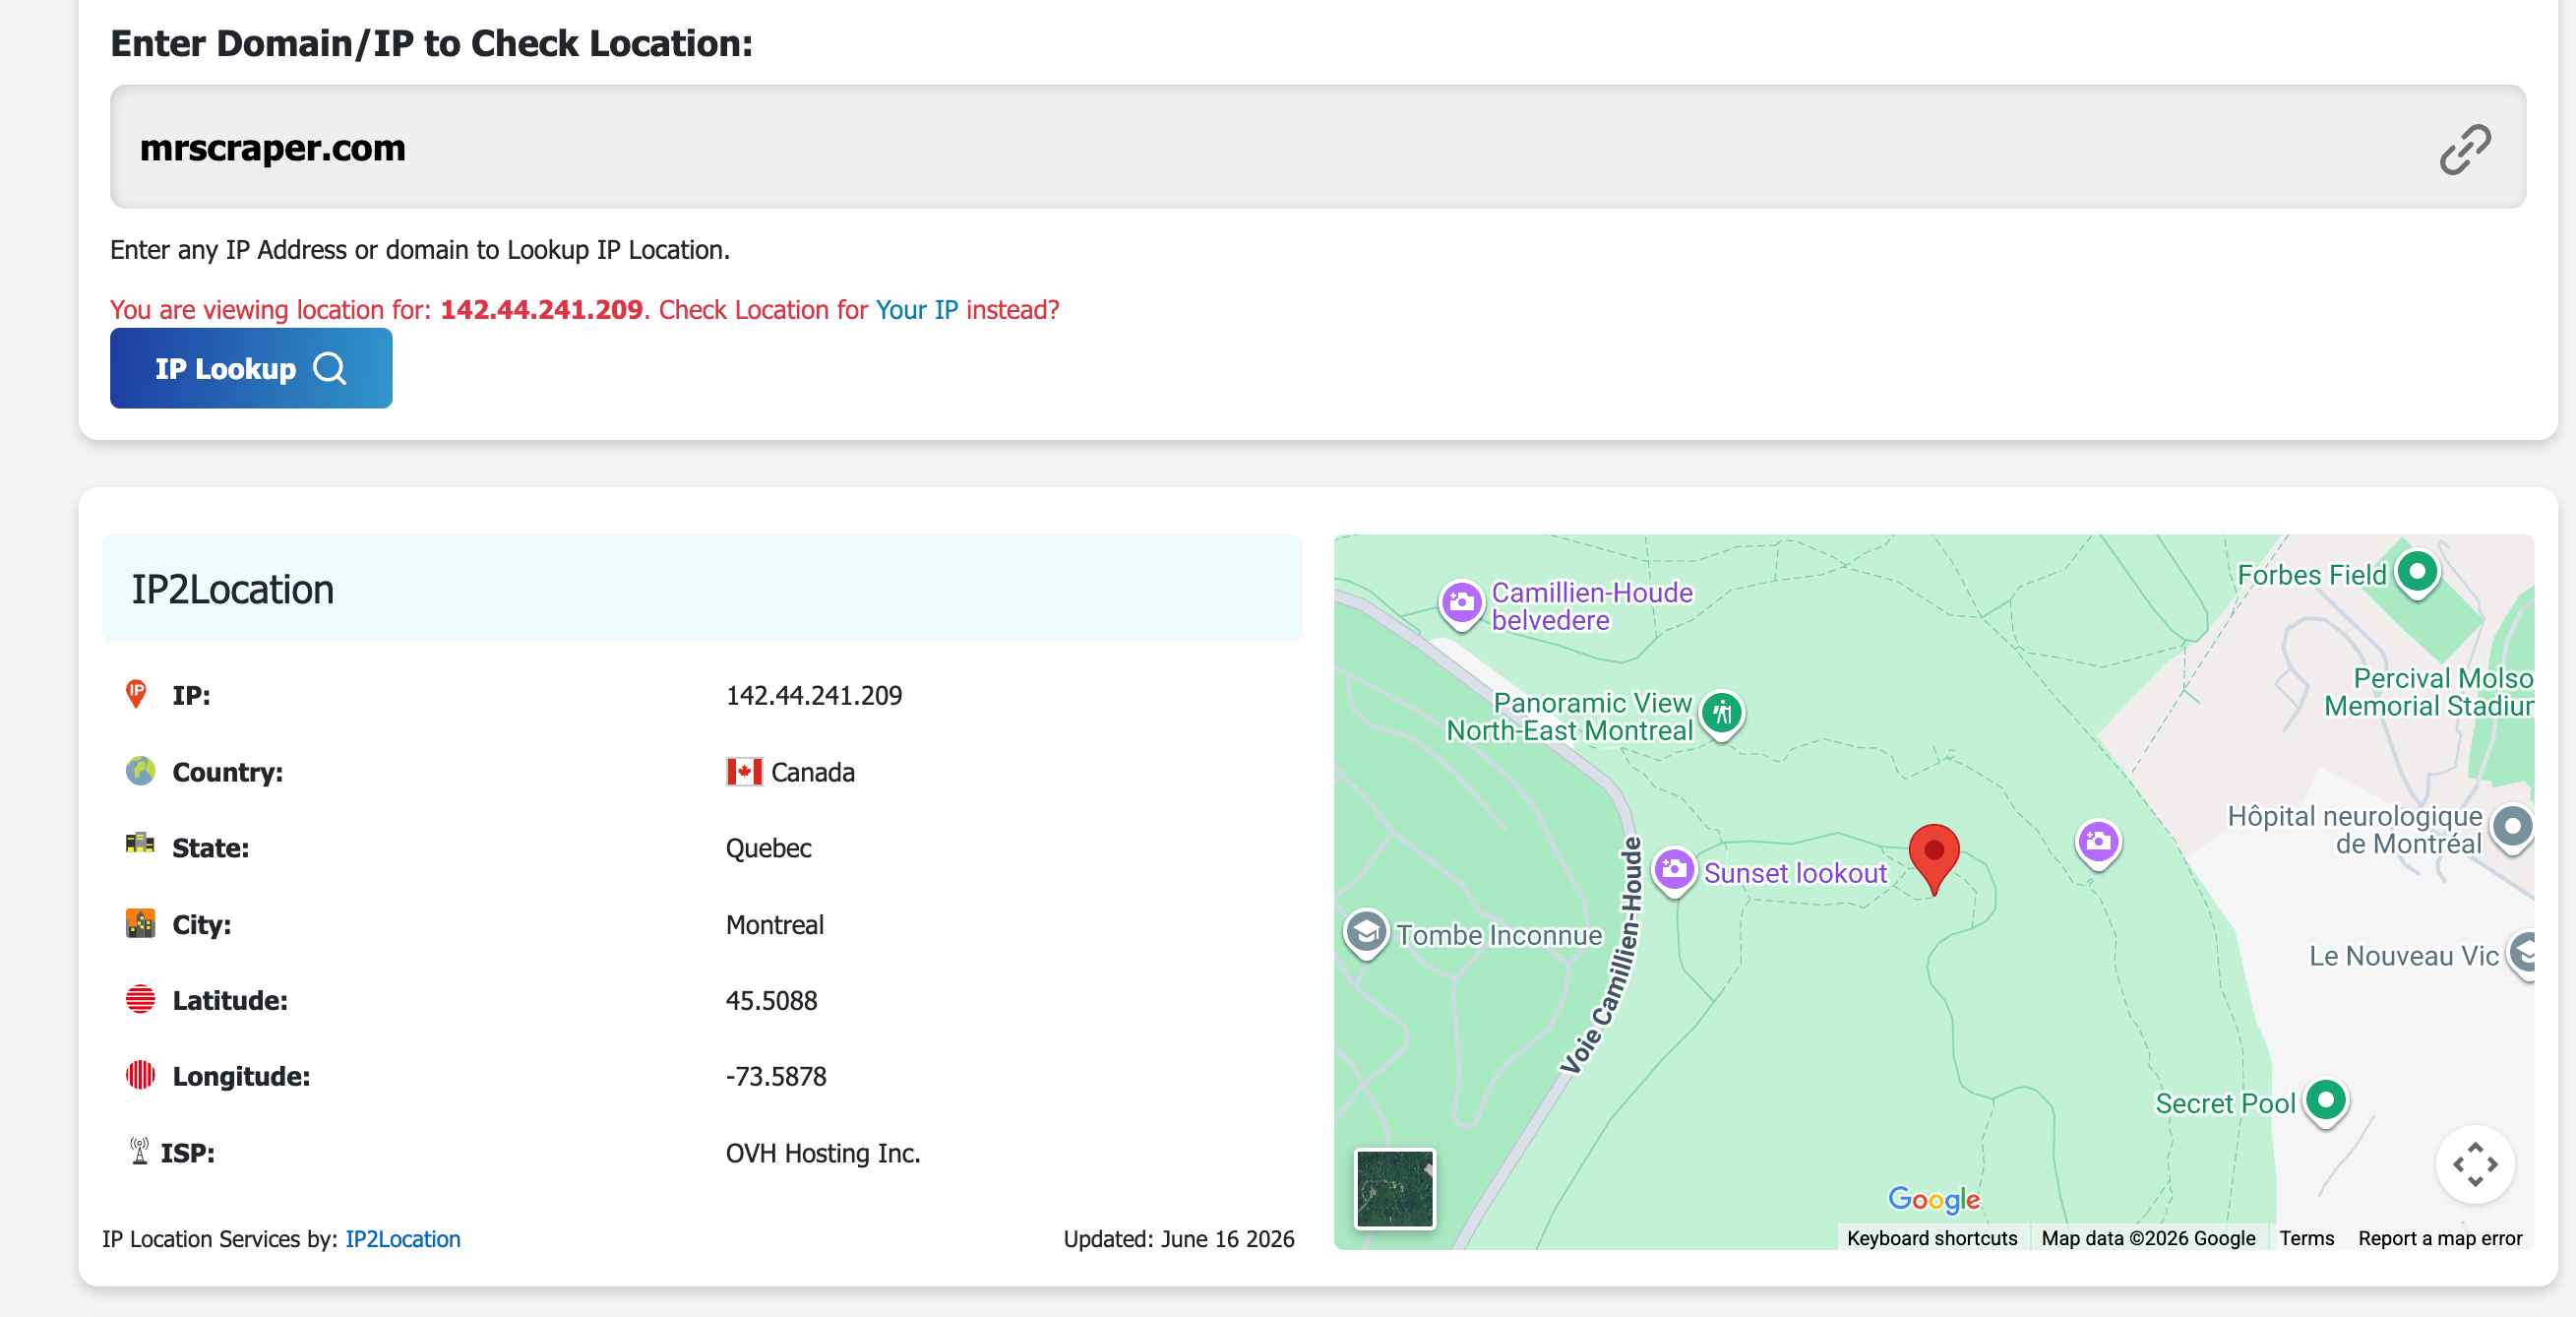Click the ISP value OVH Hosting Inc.
Viewport: 2576px width, 1317px height.
click(x=823, y=1154)
